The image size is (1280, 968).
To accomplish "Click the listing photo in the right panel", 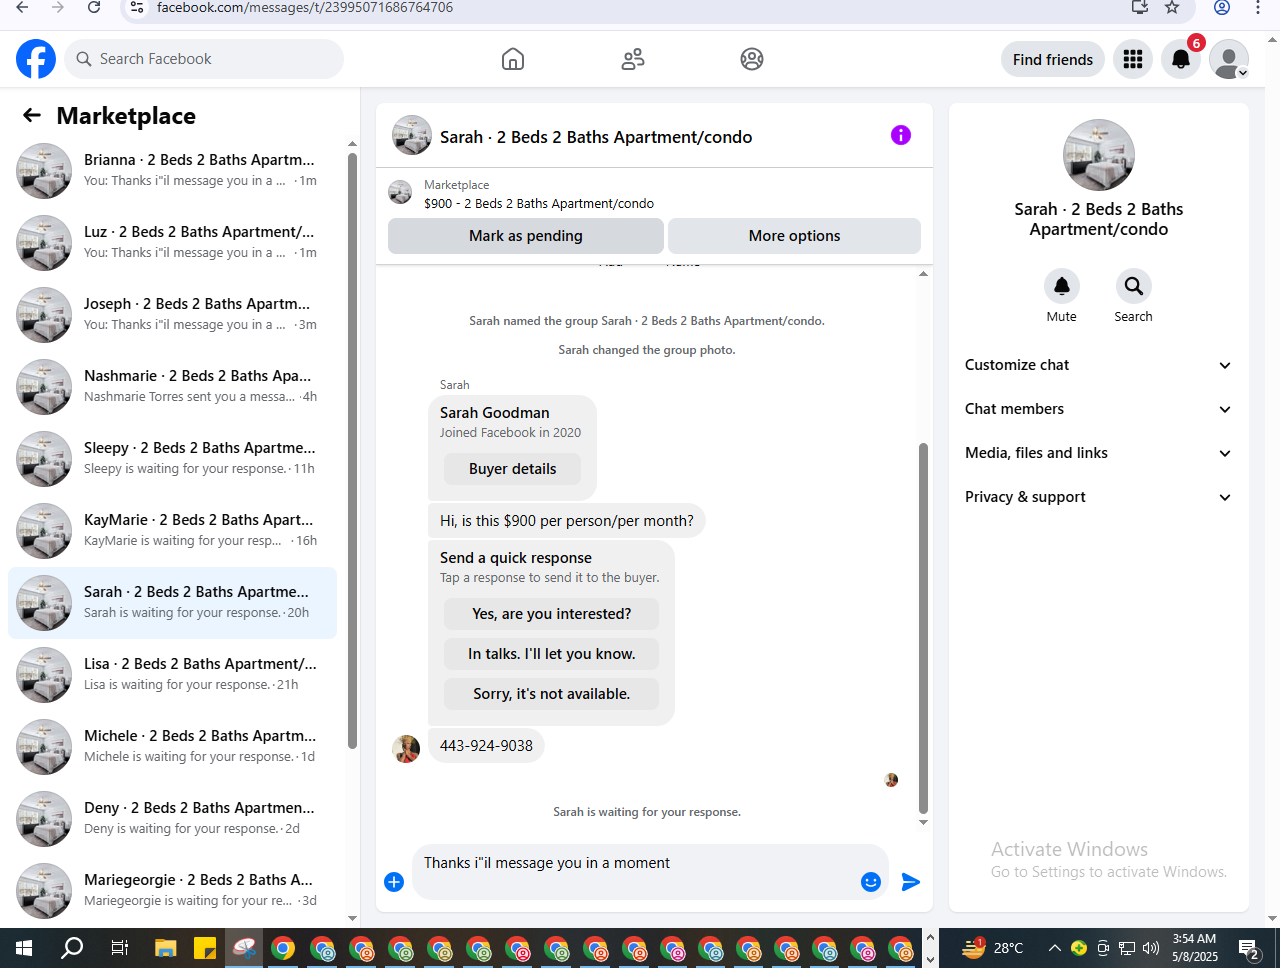I will (x=1099, y=155).
